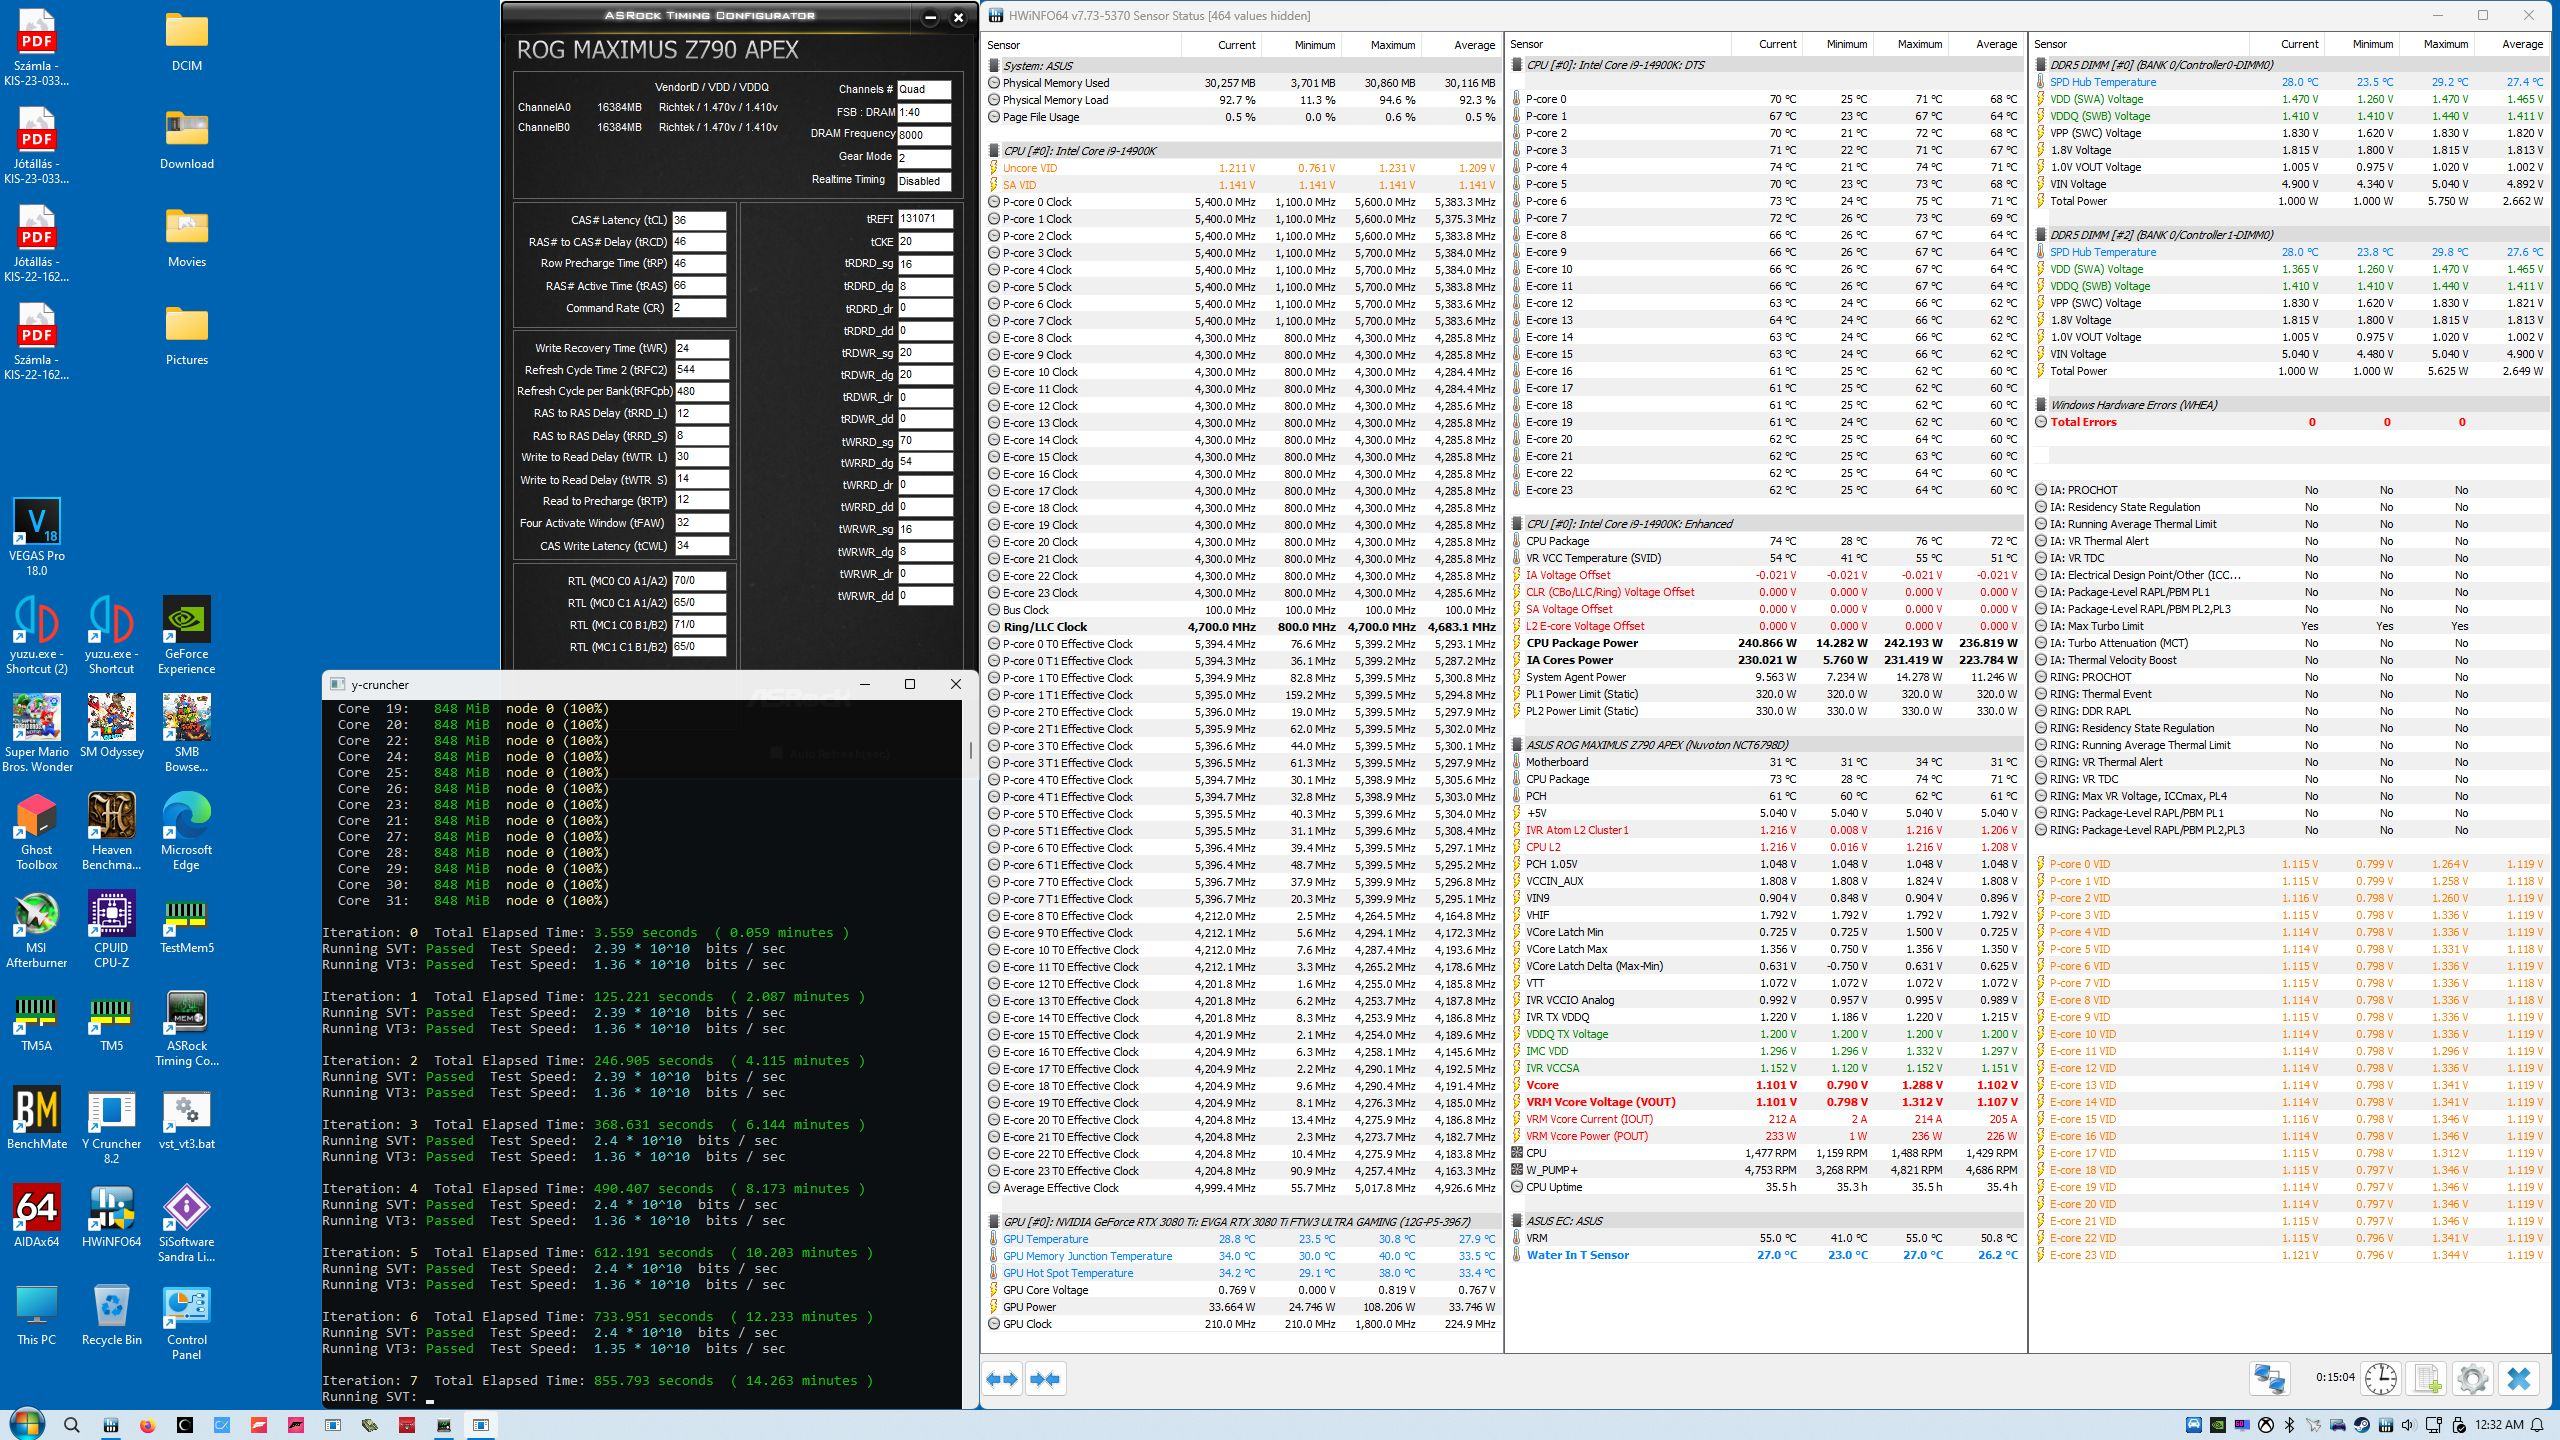Screen dimensions: 2560x1440
Task: Click tREFI value field showing 131071
Action: [x=925, y=219]
